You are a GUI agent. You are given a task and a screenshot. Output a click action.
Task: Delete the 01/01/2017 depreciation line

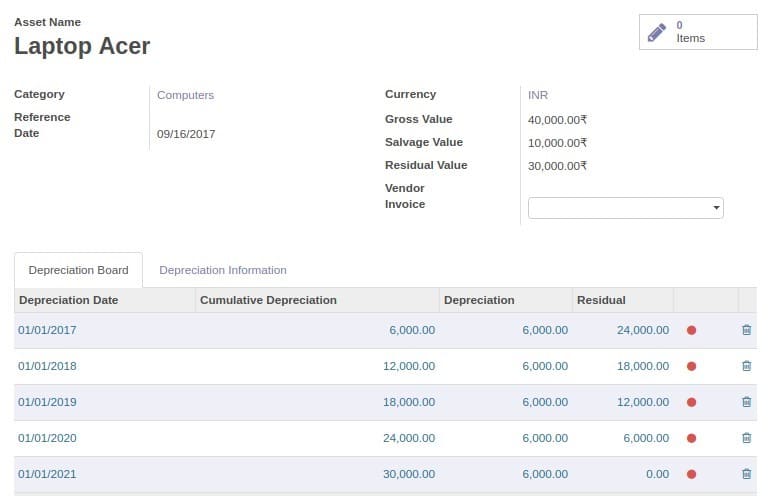[746, 330]
